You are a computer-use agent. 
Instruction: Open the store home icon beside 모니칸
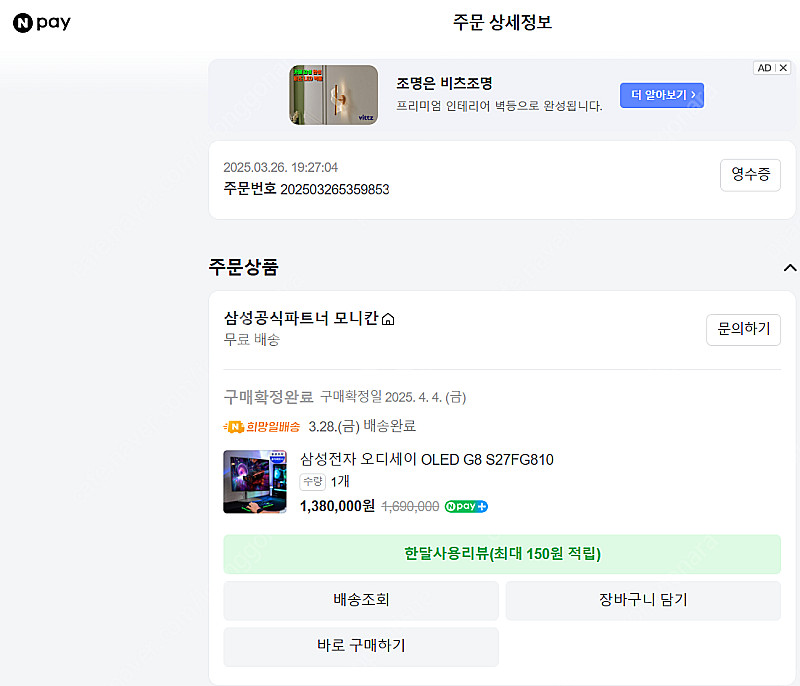tap(388, 319)
